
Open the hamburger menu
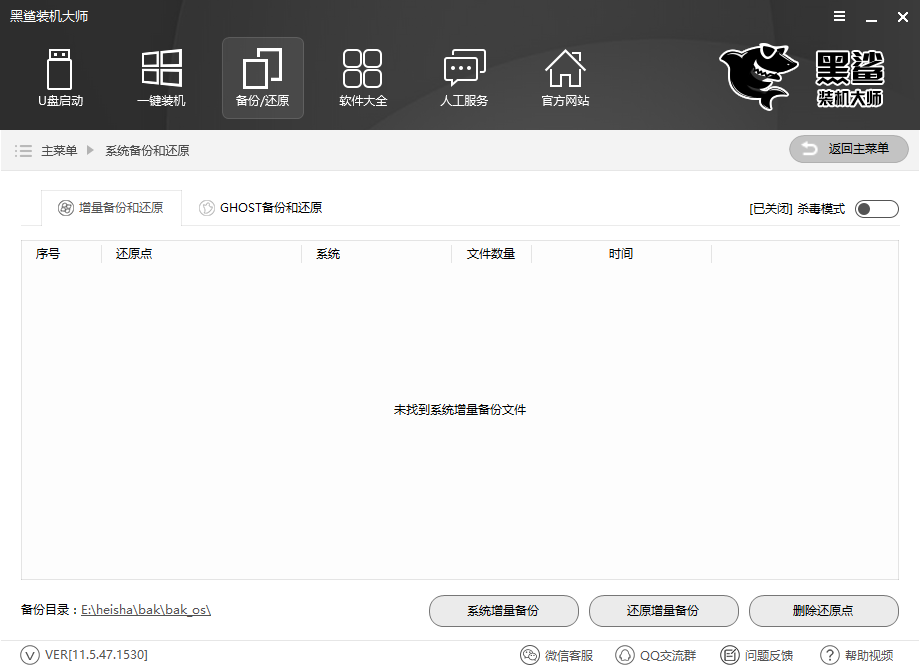point(838,16)
